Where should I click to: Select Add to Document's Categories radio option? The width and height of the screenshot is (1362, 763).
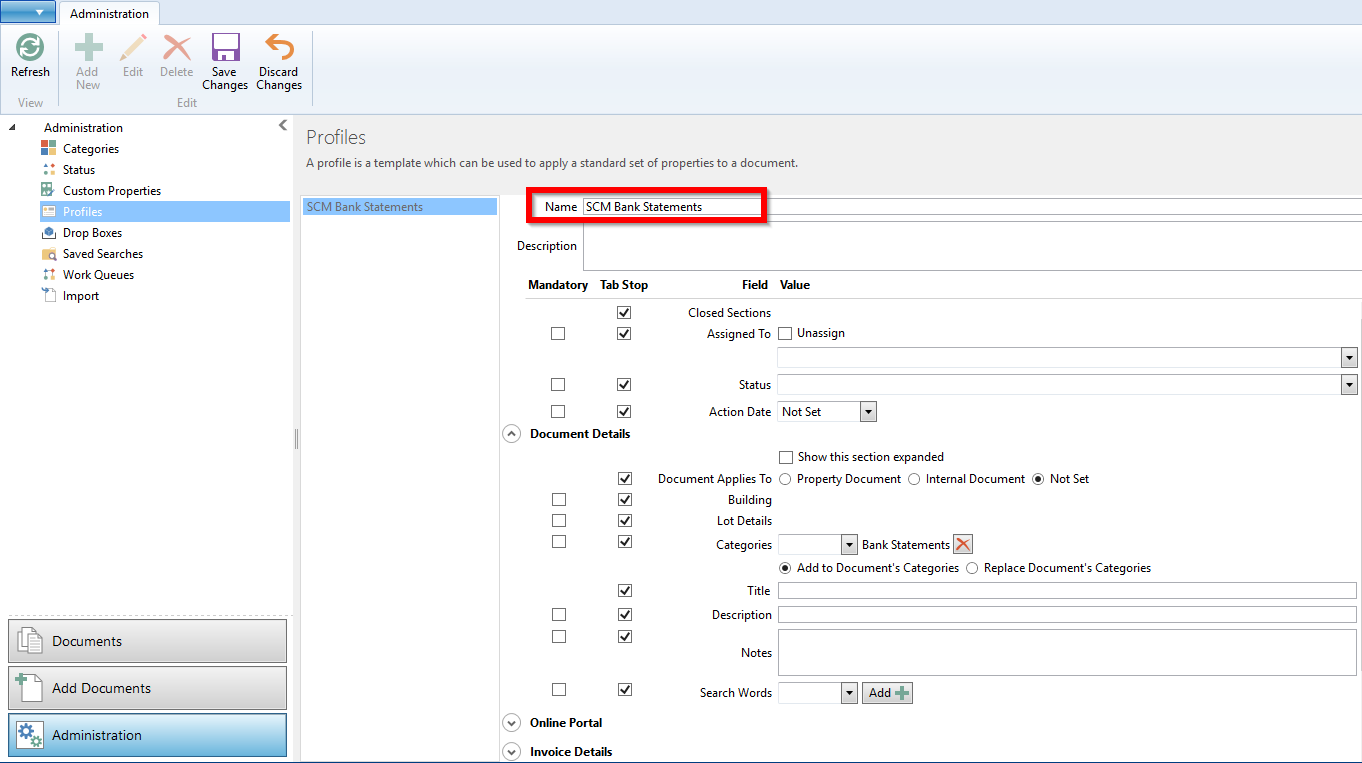click(785, 568)
